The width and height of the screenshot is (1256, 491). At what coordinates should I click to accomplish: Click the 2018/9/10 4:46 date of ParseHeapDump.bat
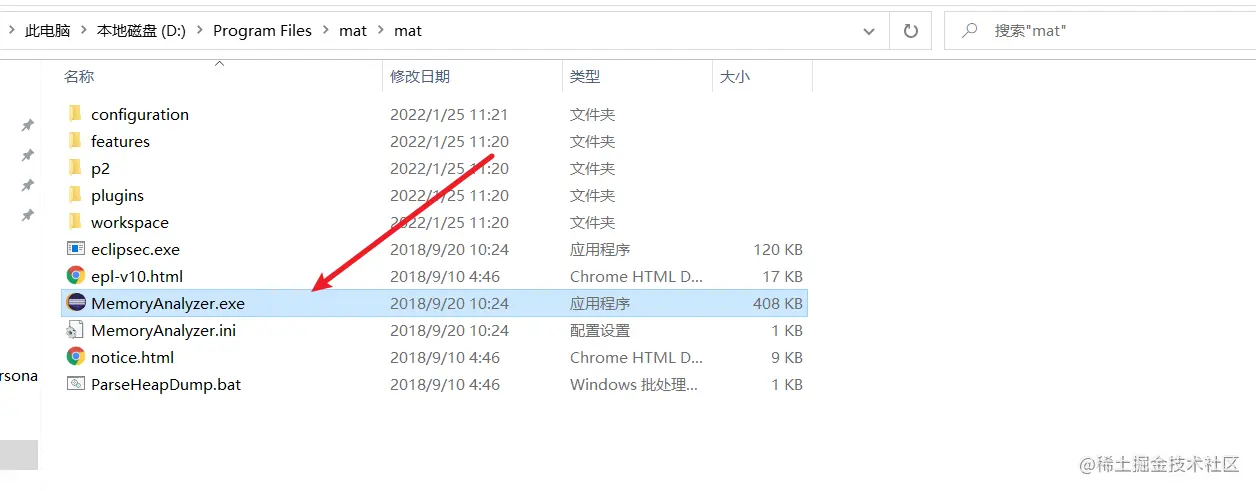[444, 384]
